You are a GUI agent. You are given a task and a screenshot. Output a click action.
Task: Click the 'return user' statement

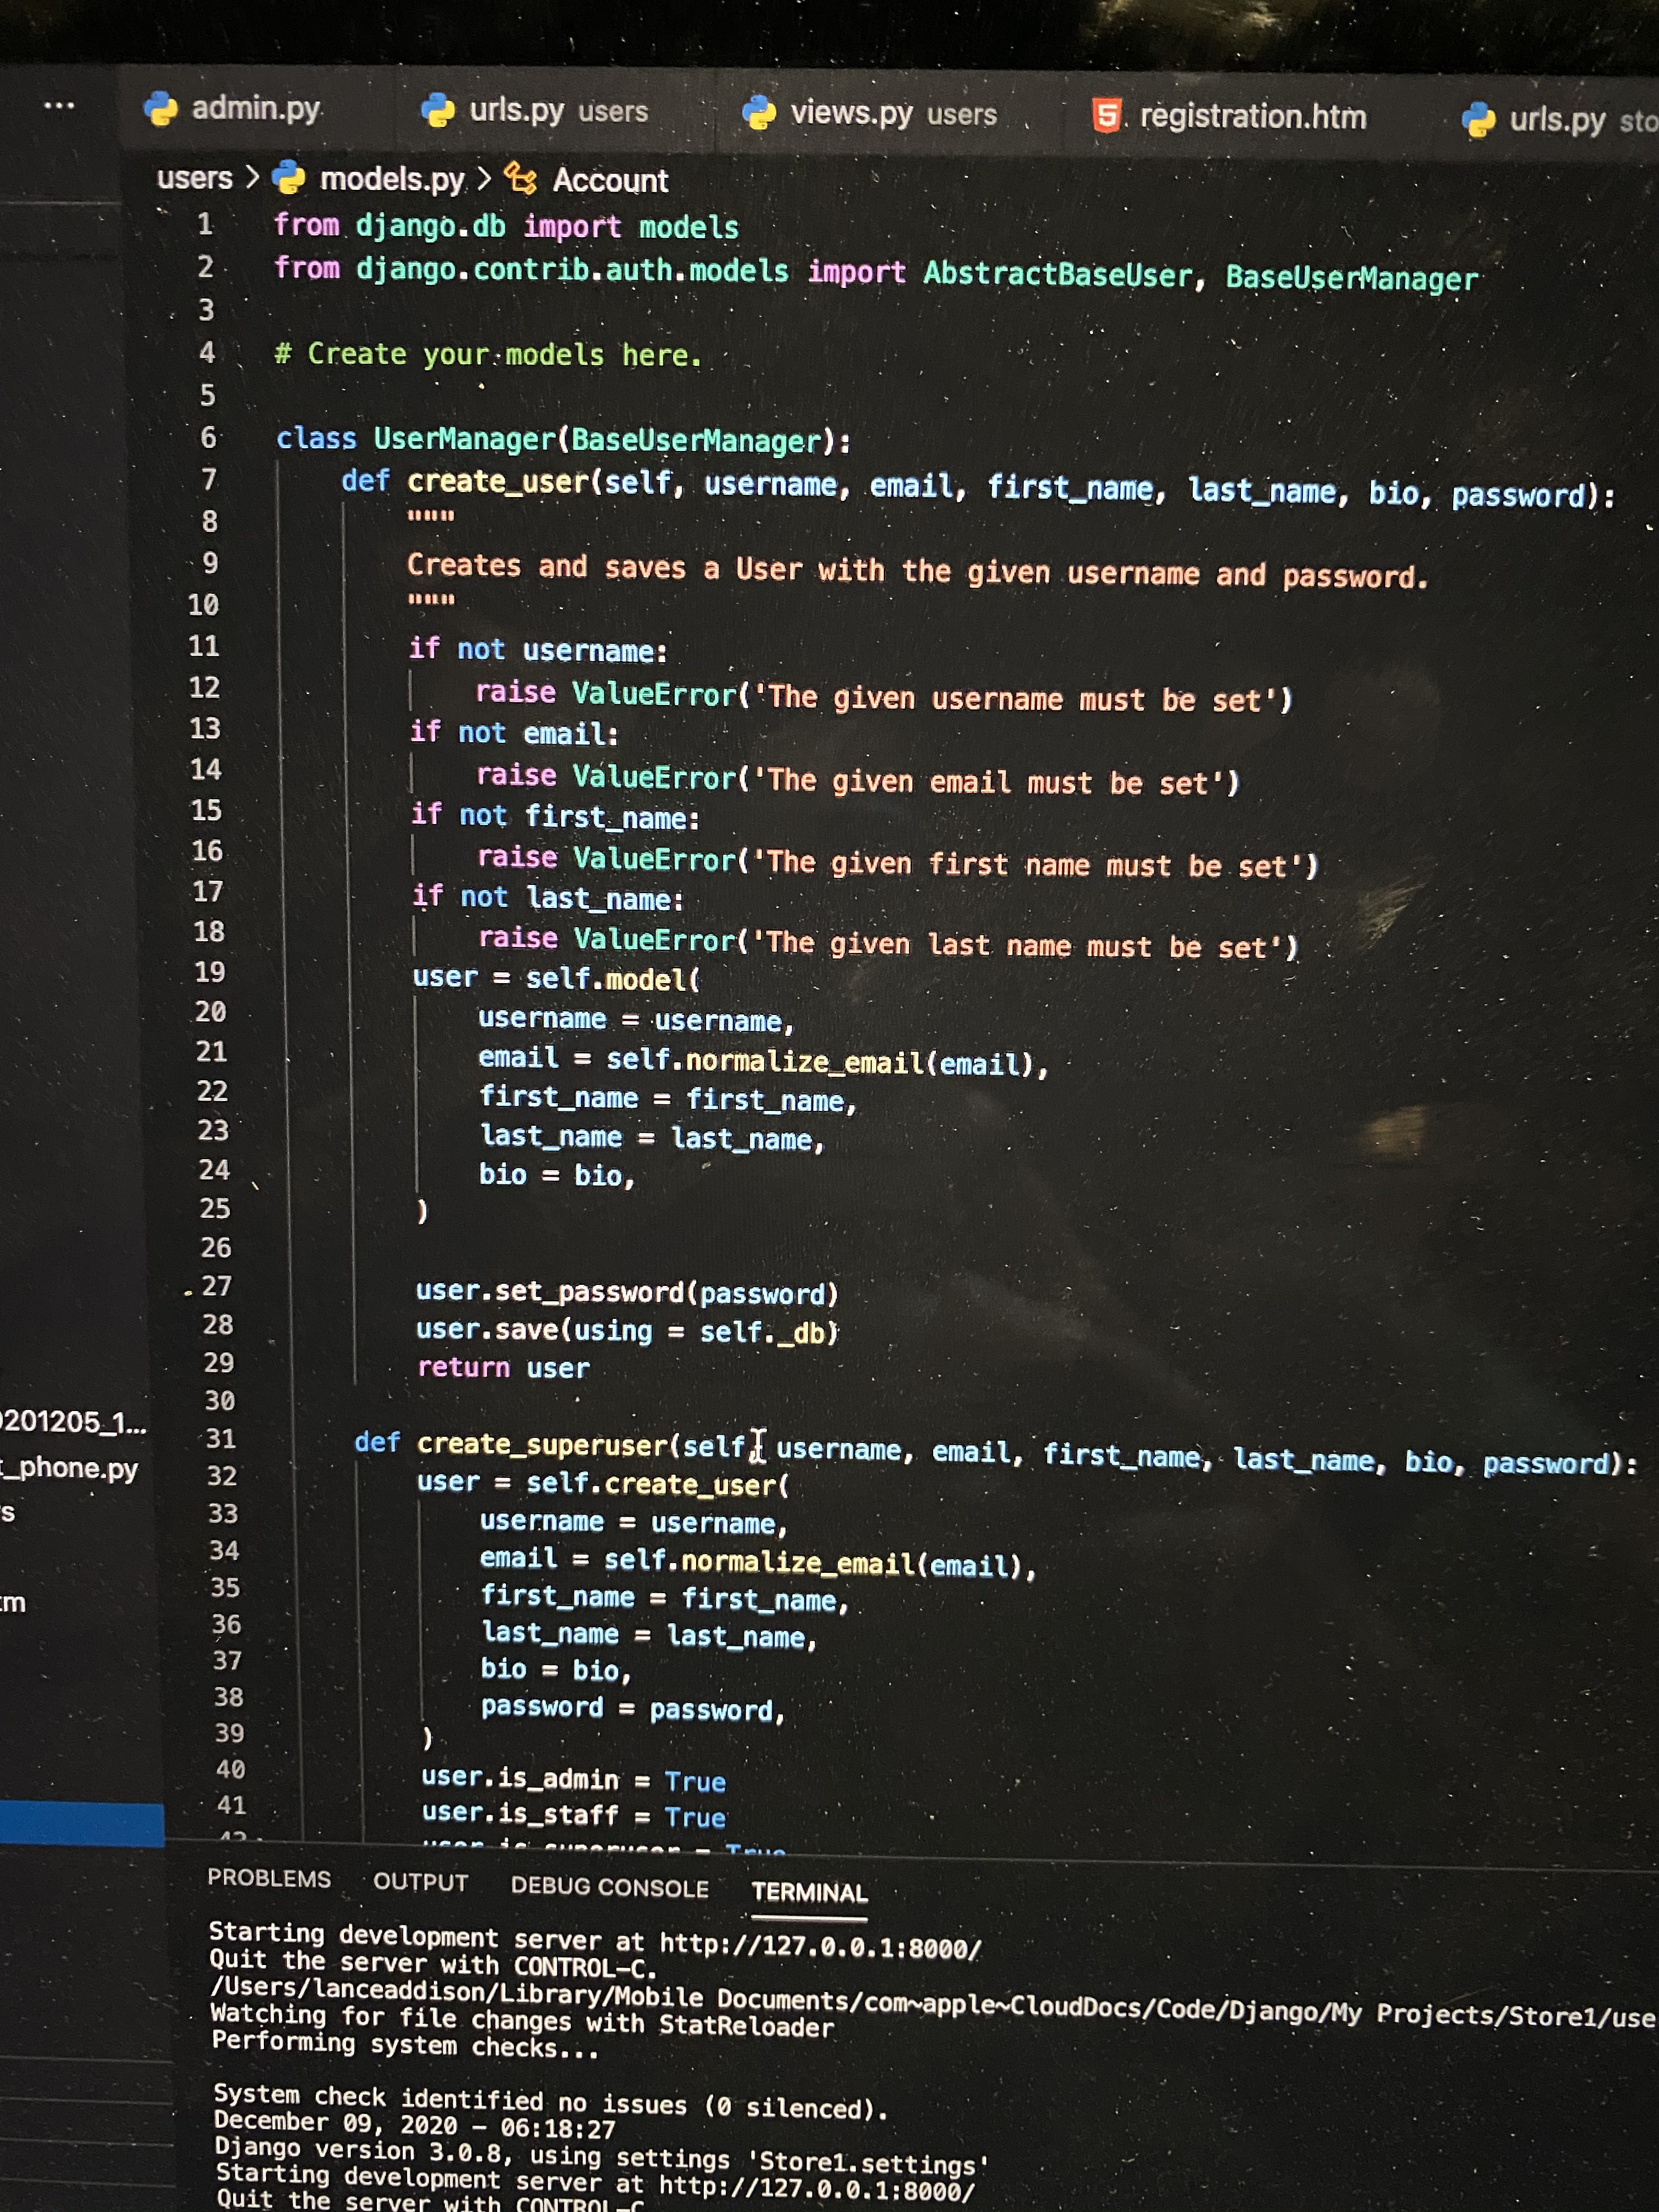click(x=503, y=1367)
